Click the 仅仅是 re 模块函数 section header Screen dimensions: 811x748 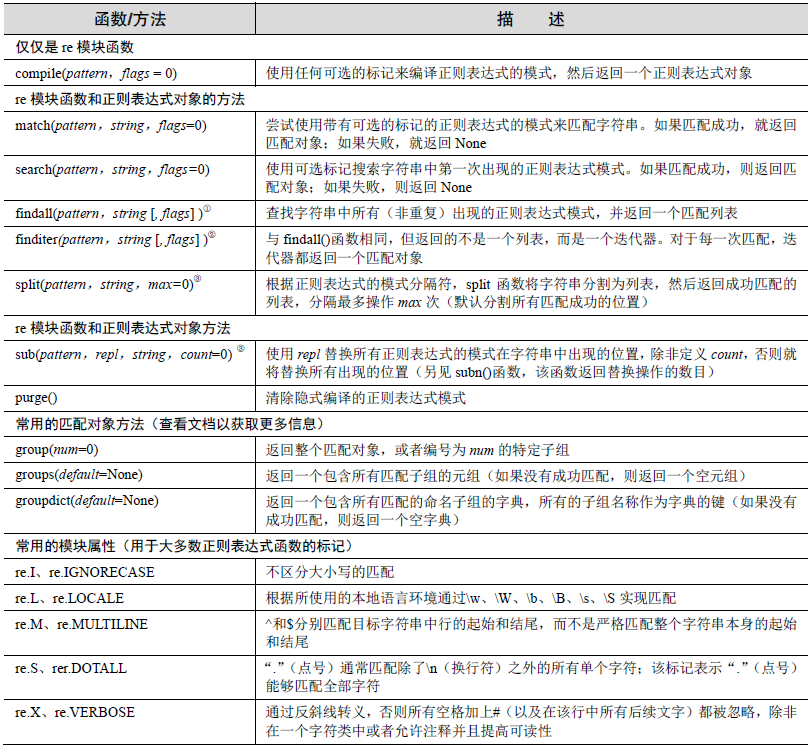pyautogui.click(x=65, y=44)
